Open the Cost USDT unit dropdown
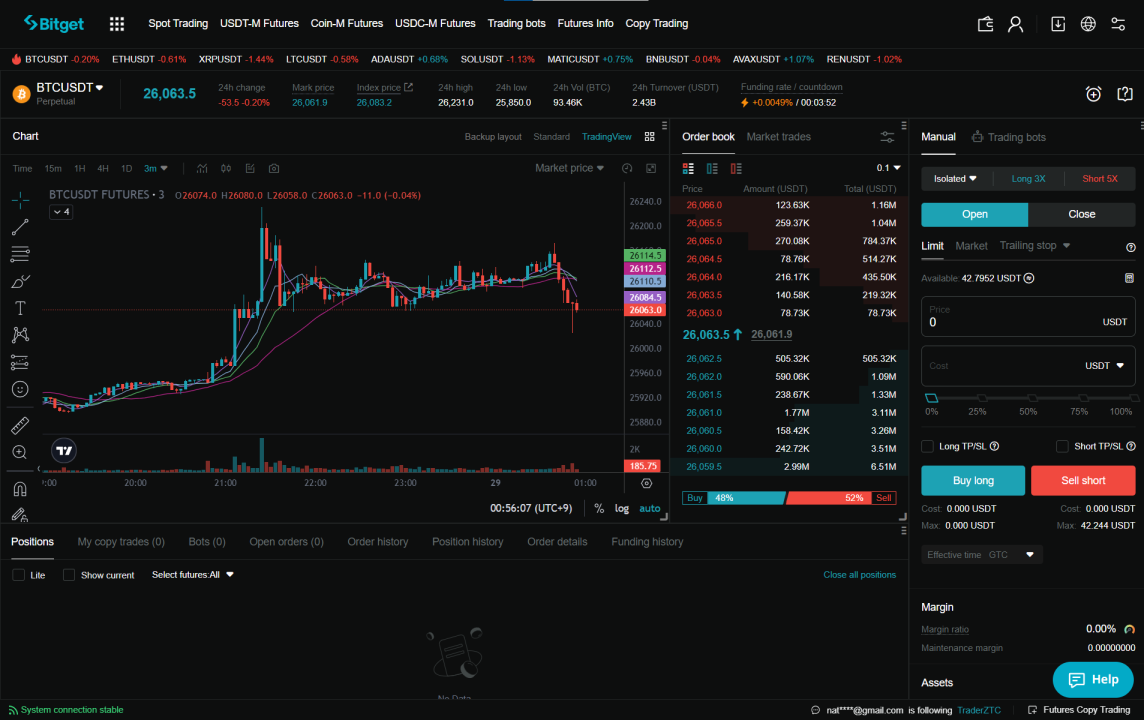Screen dimensions: 1144x720 [x=1105, y=365]
